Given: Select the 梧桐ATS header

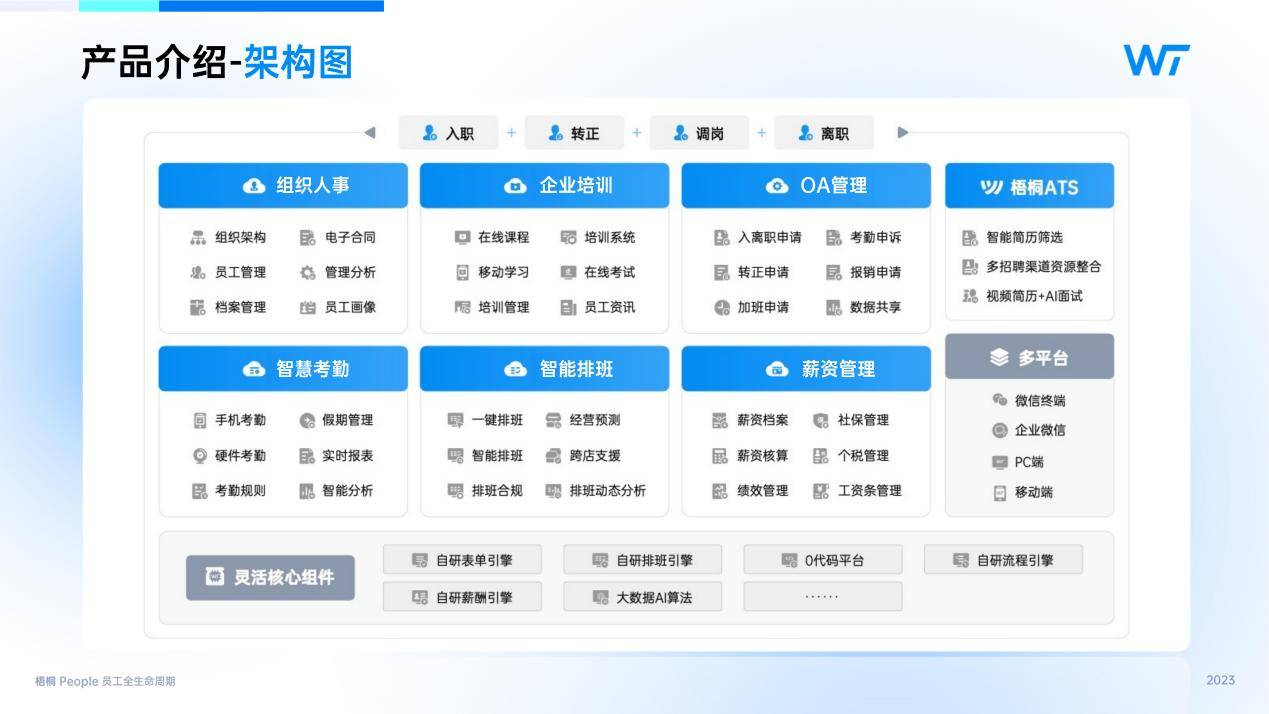Looking at the screenshot, I should (1029, 186).
